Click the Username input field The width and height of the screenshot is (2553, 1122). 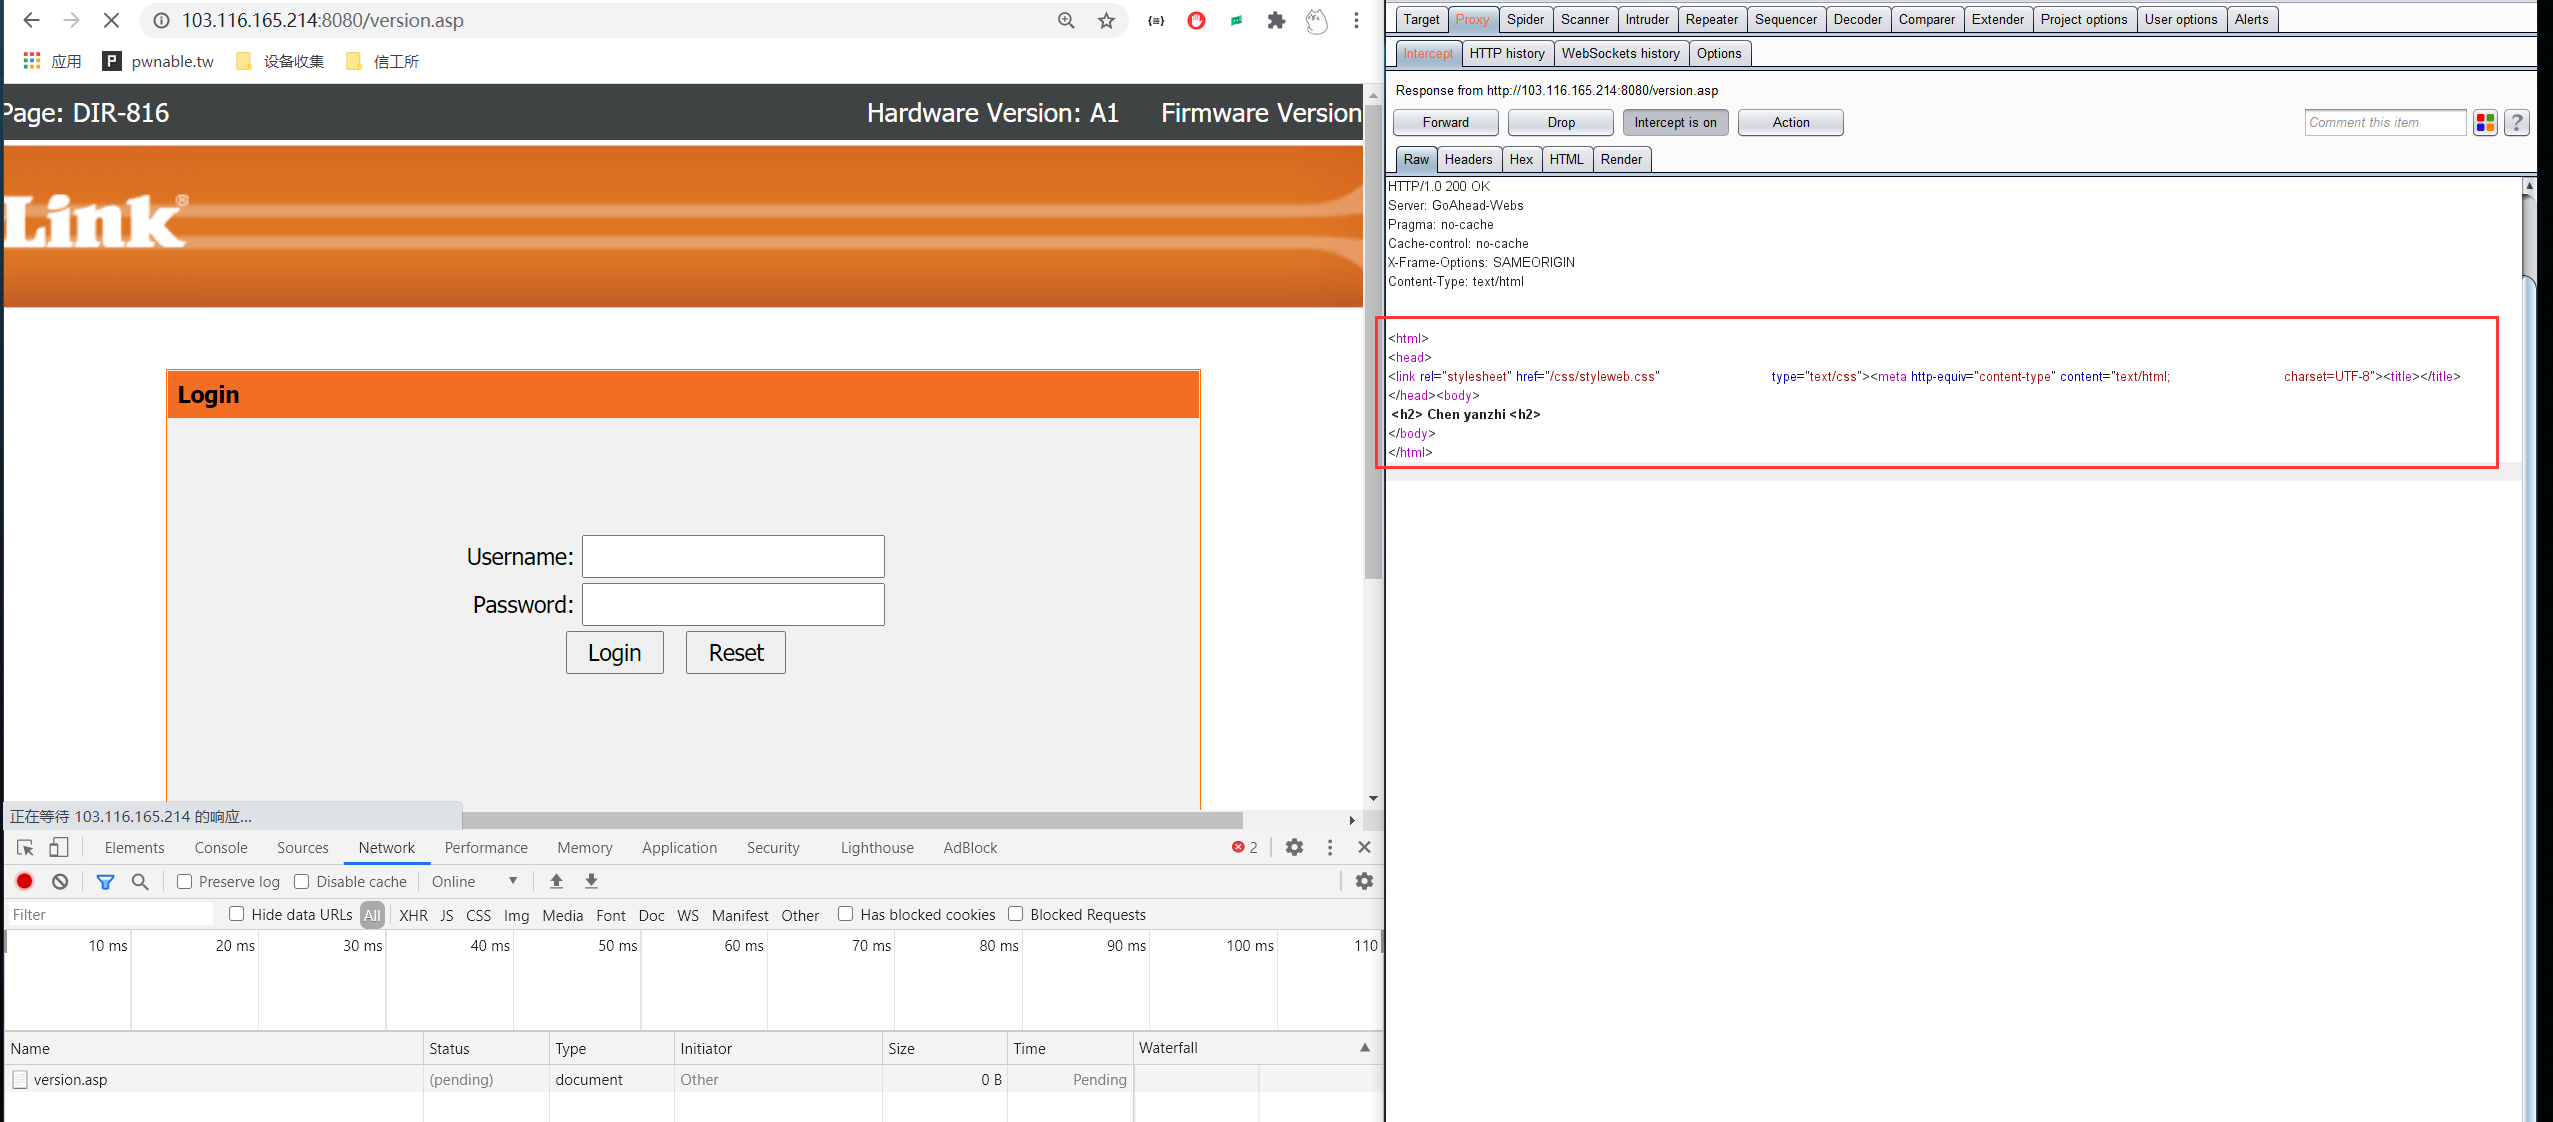(x=733, y=556)
